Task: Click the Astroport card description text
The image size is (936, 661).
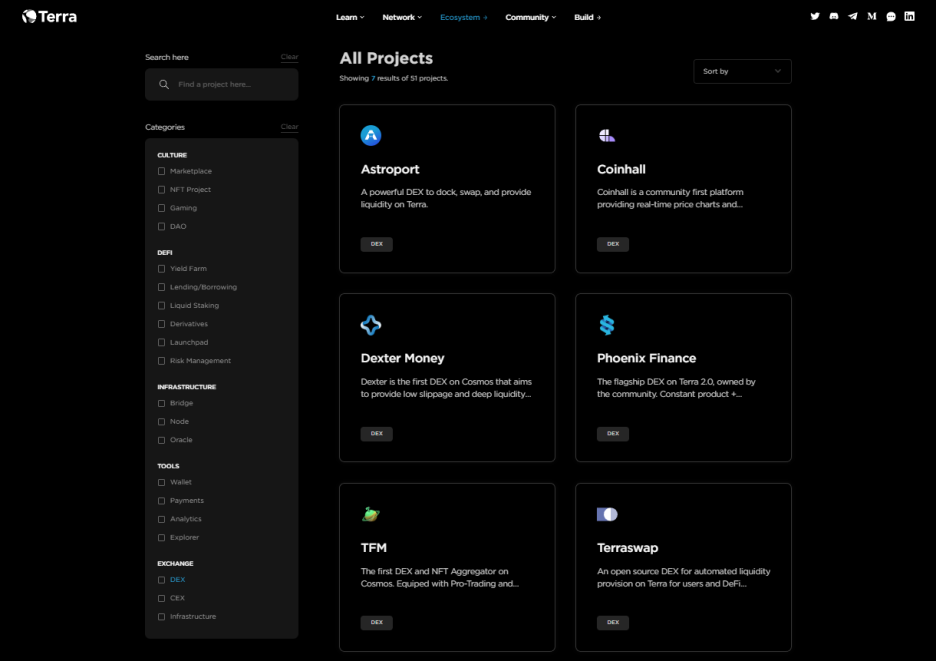Action: click(x=446, y=198)
